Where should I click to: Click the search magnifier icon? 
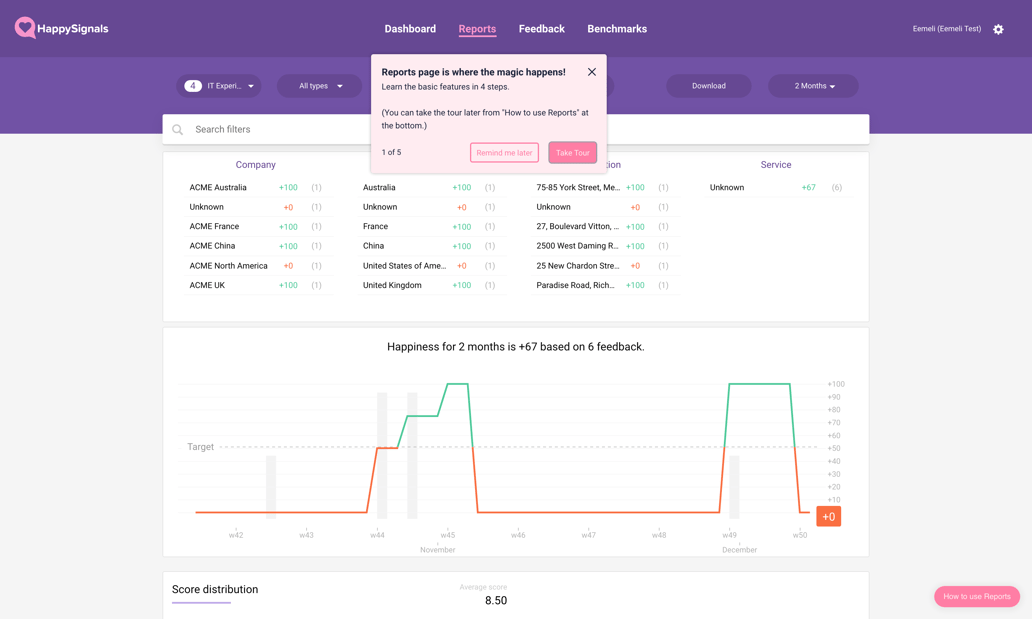click(x=178, y=130)
